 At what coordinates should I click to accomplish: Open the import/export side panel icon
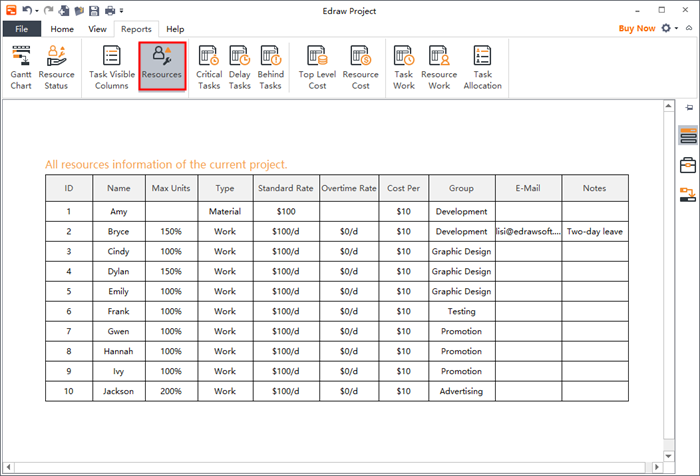point(688,195)
